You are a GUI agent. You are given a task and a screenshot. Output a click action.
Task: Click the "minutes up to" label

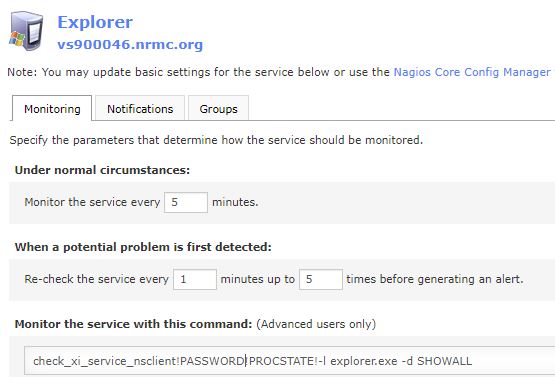(x=258, y=279)
